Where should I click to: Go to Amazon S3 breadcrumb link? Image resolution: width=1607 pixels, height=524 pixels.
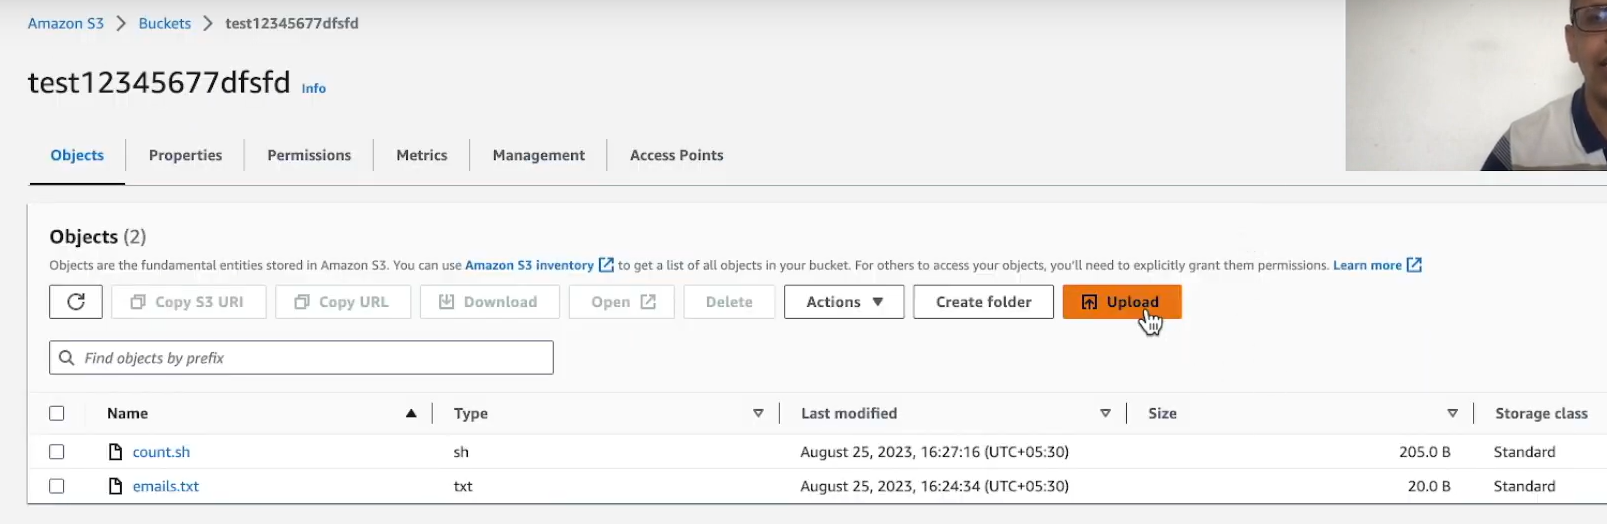[x=66, y=23]
